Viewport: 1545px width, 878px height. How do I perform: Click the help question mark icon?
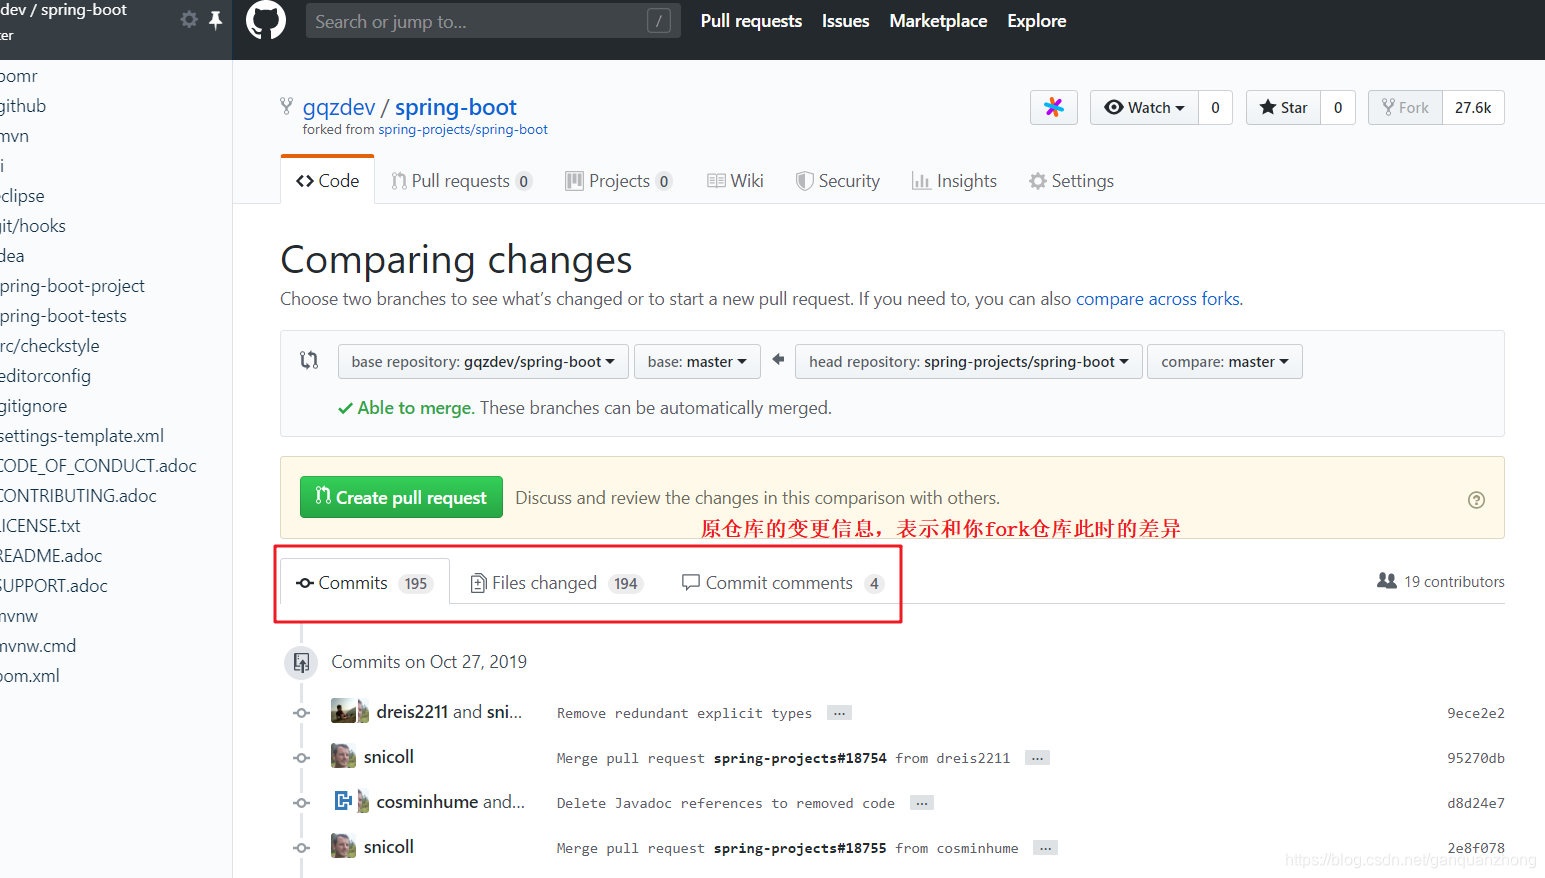coord(1476,500)
